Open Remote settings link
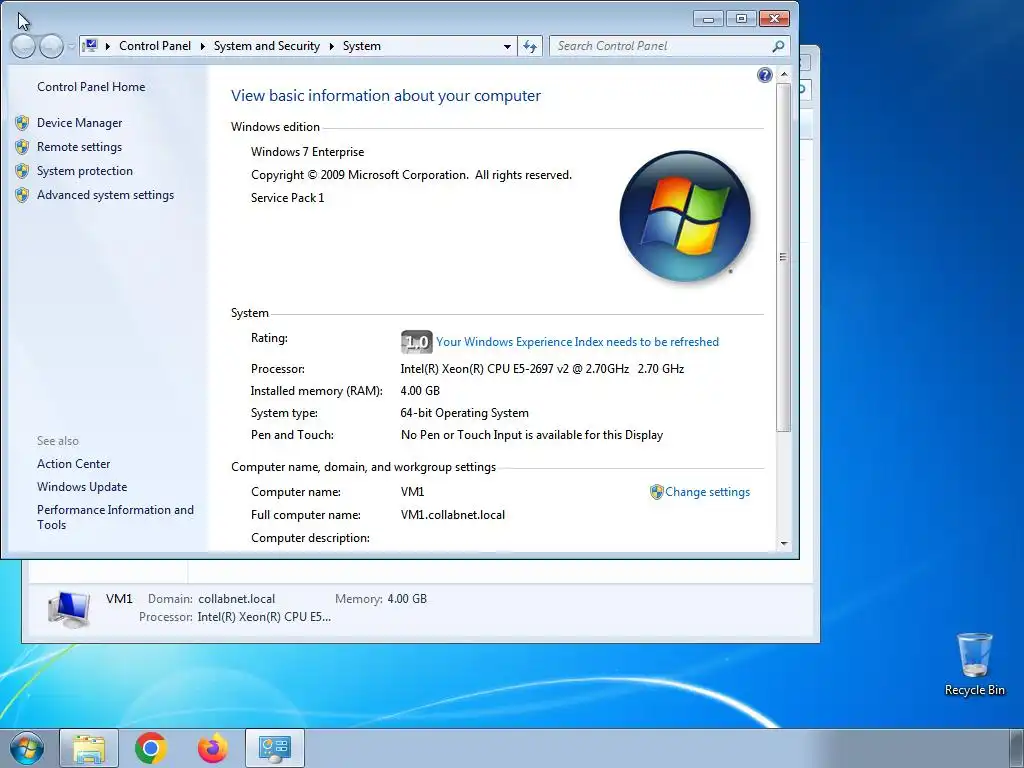 (x=80, y=147)
